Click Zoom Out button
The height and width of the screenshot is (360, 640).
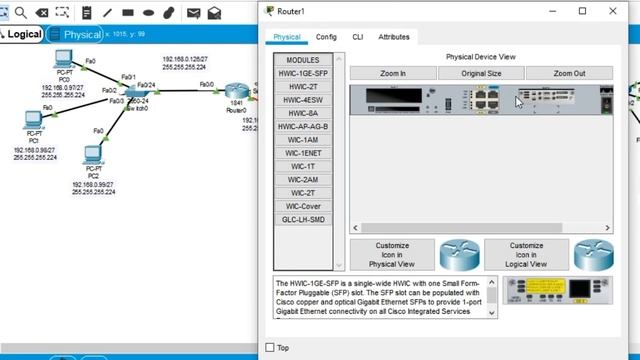569,73
